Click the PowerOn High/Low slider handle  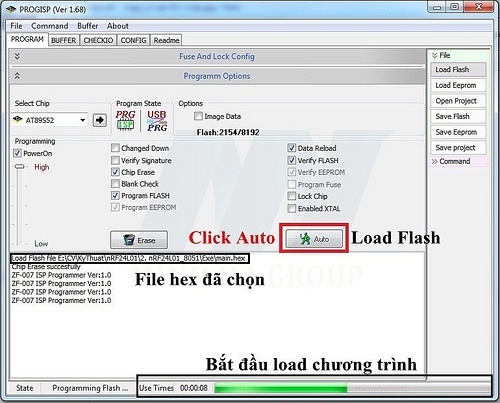click(x=20, y=166)
